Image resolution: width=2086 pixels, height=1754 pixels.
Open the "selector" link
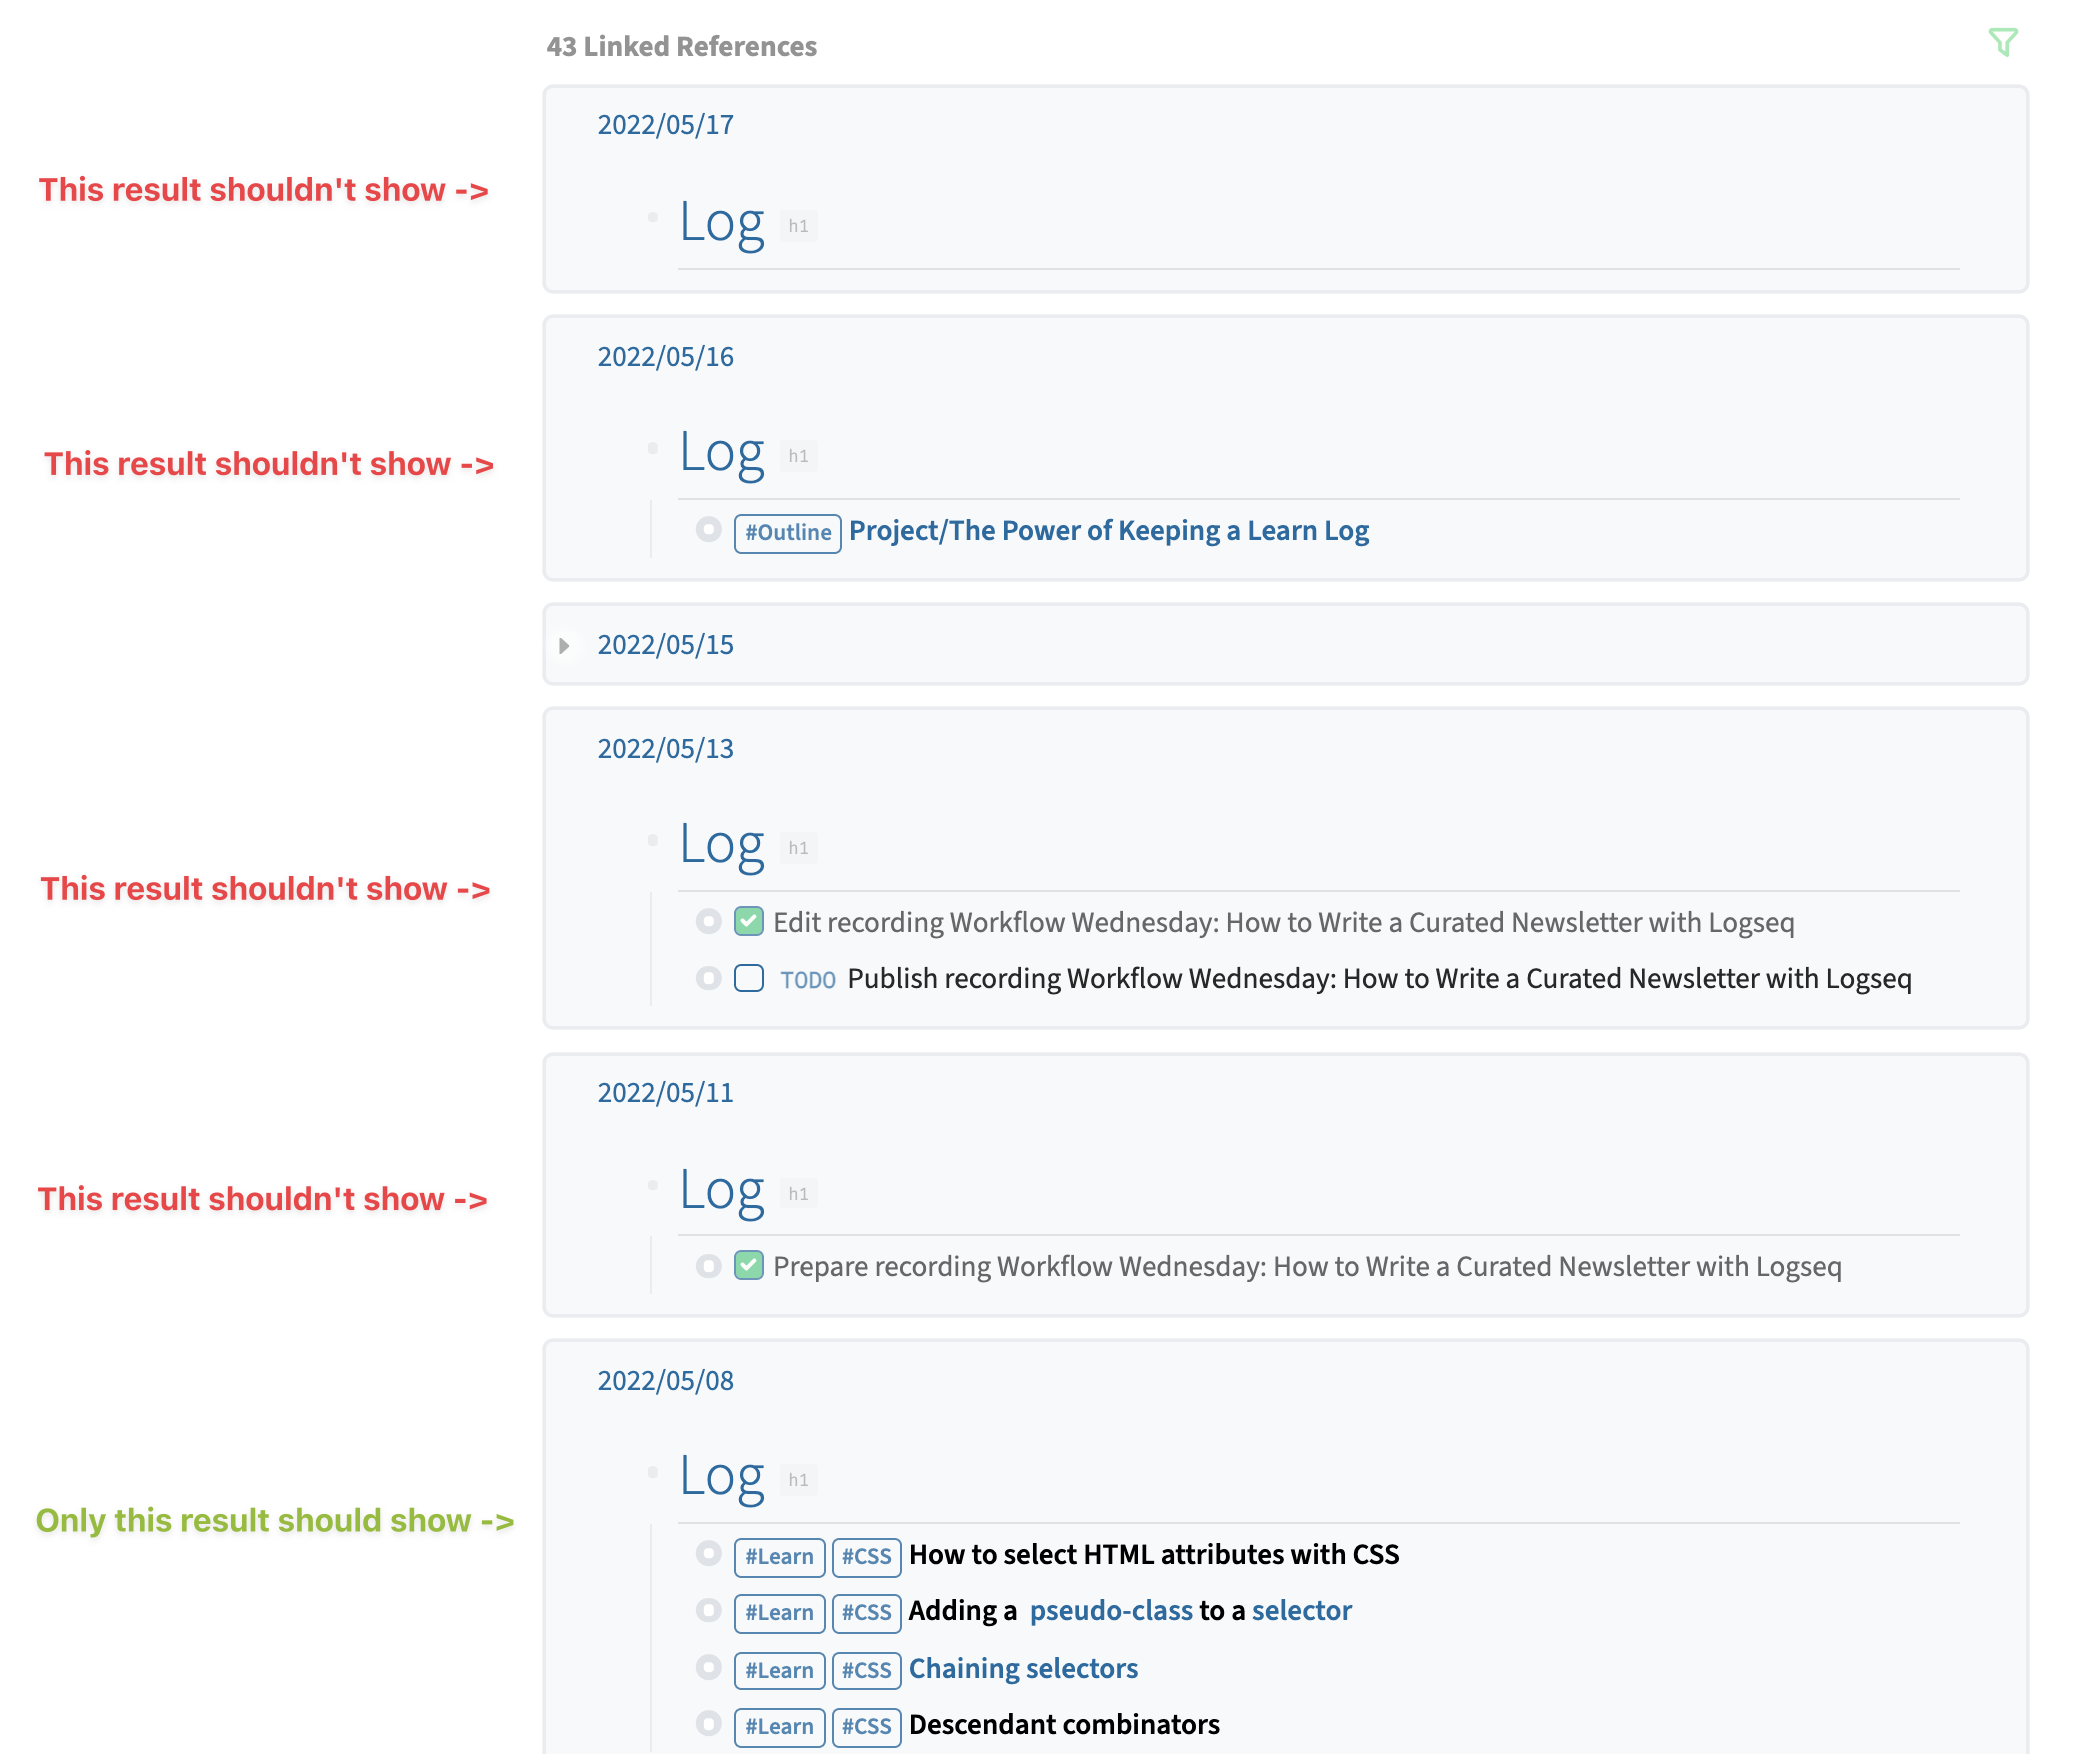(x=1301, y=1611)
